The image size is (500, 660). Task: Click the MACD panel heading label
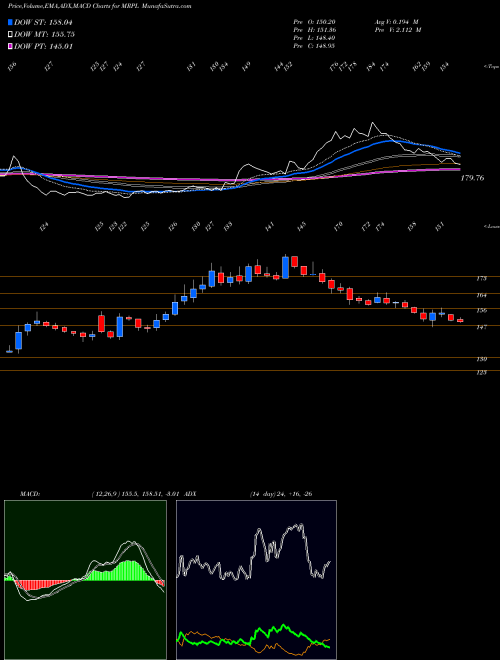(x=29, y=494)
